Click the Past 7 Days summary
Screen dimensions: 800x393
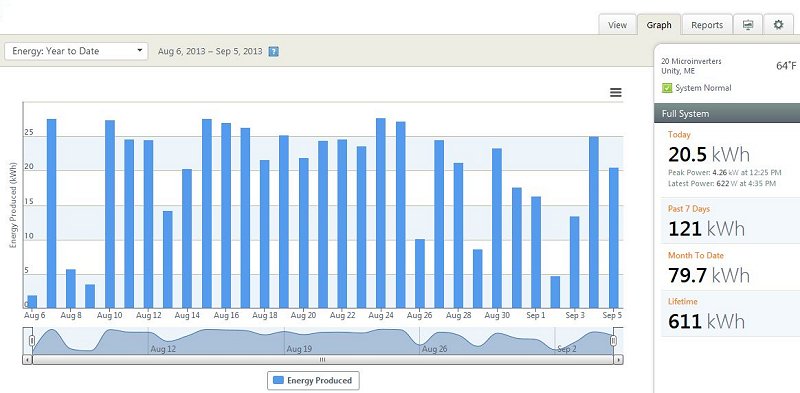(731, 222)
